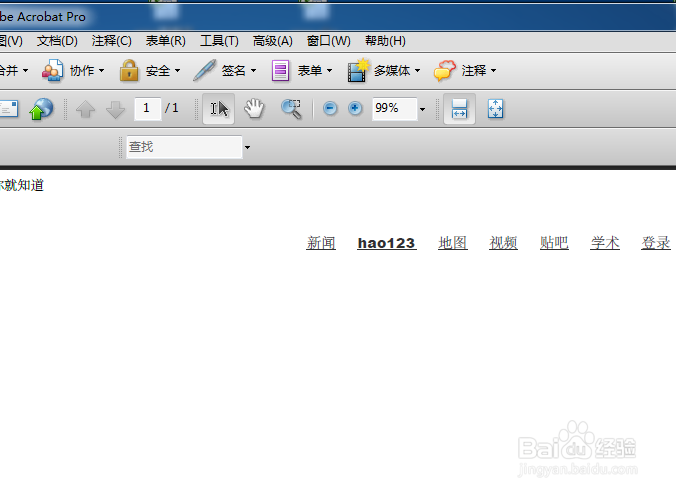Choose the Marquee Zoom magnifier tool
676x493 pixels.
tap(291, 109)
